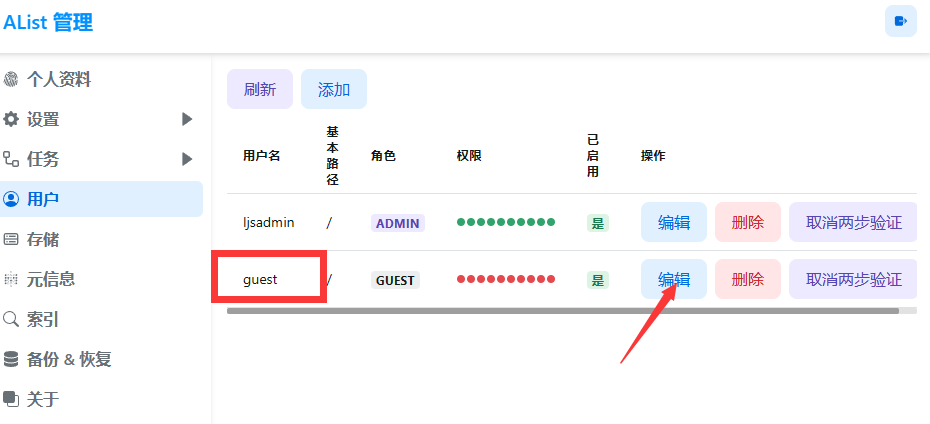Click the GUEST role badge
This screenshot has height=424, width=930.
point(396,280)
